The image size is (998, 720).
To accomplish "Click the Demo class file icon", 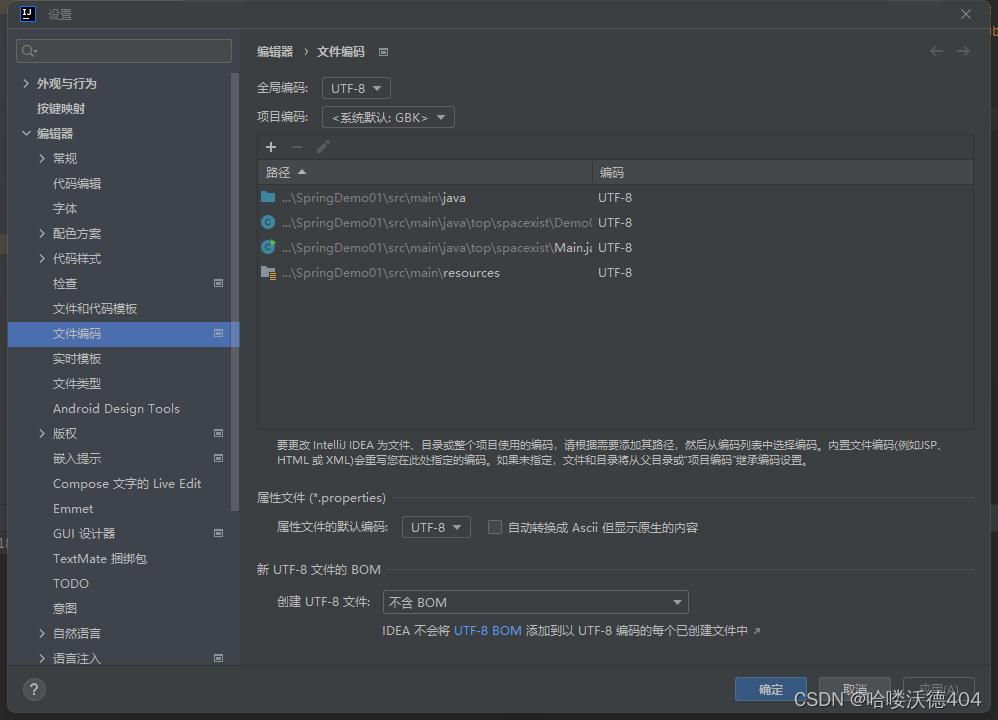I will 268,222.
